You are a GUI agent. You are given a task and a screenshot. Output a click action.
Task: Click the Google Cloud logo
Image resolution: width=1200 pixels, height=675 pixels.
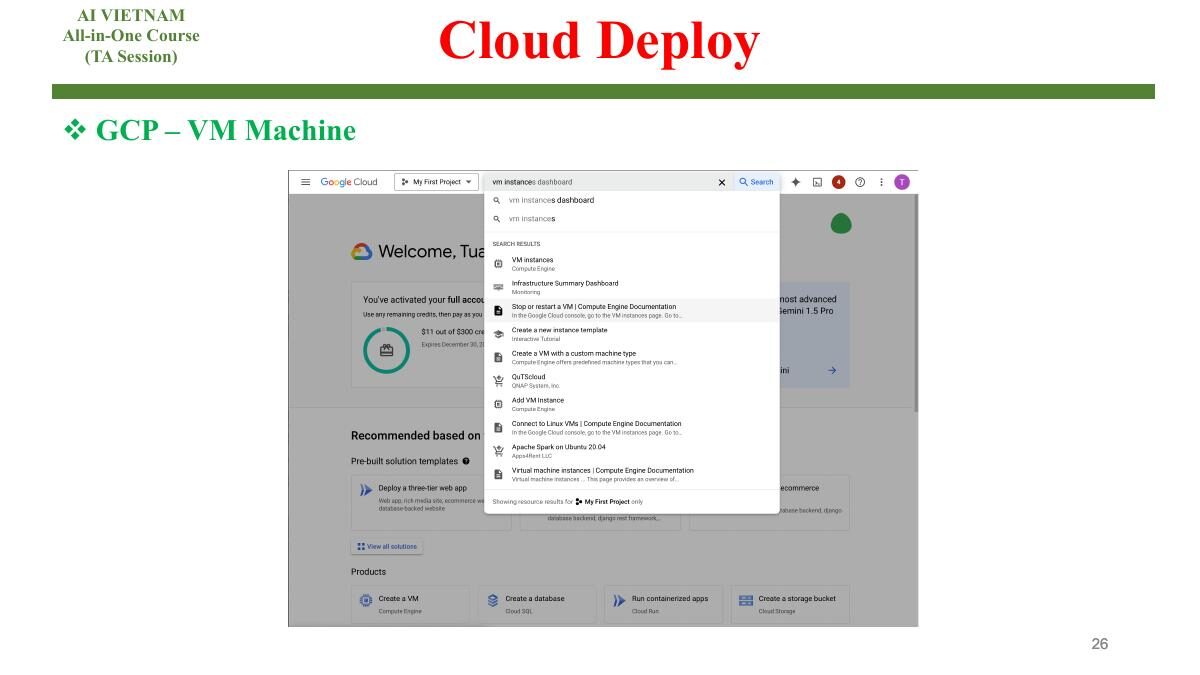pos(349,182)
